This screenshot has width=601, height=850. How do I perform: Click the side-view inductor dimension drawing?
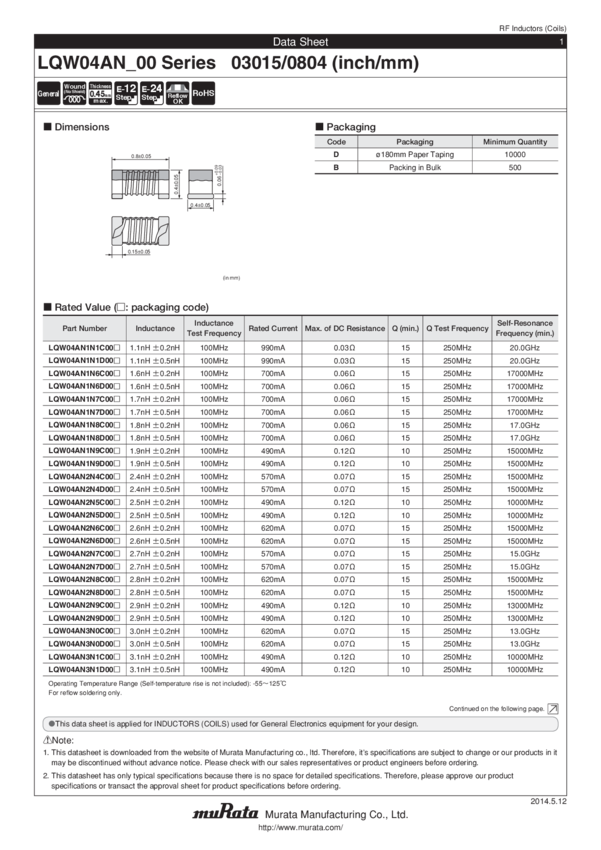(201, 184)
